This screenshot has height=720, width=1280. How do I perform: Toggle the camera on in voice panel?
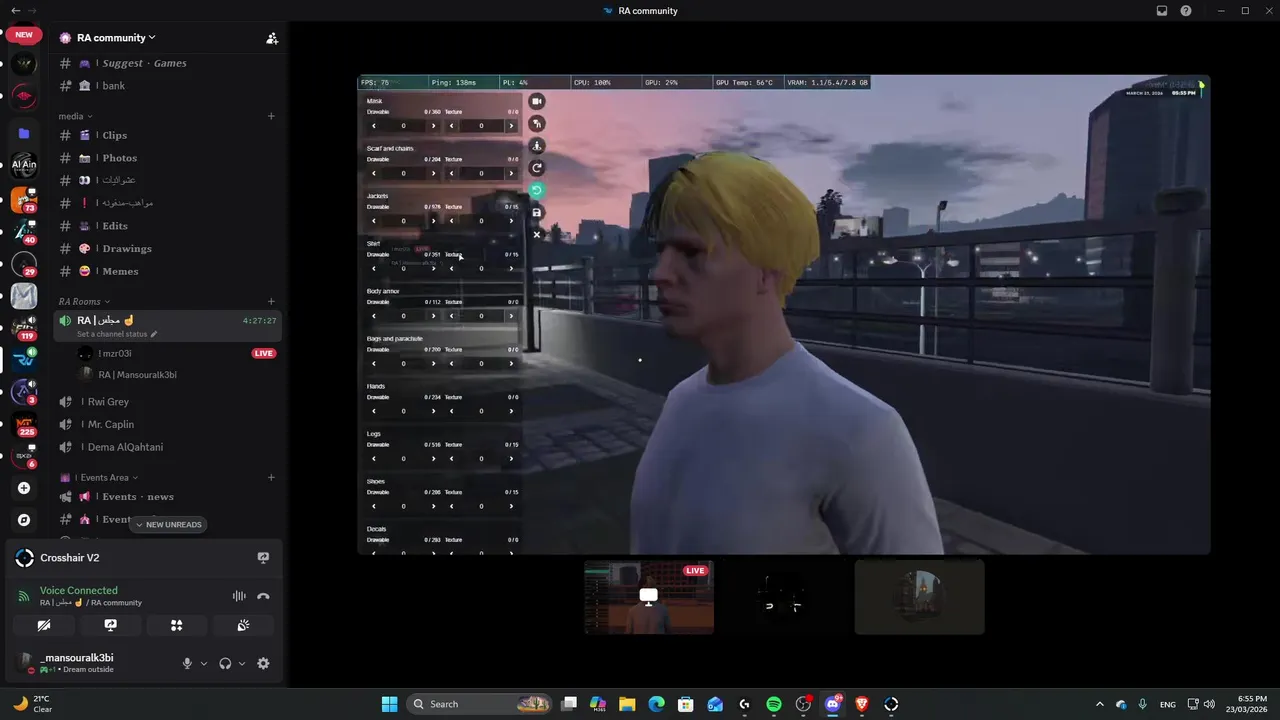[x=44, y=625]
